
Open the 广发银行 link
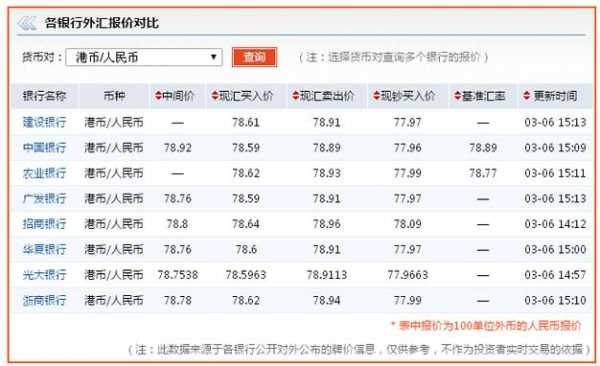44,199
